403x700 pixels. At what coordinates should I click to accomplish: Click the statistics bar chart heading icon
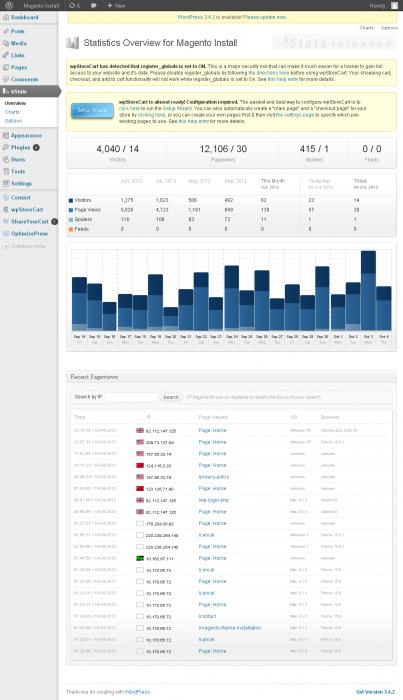tap(72, 43)
